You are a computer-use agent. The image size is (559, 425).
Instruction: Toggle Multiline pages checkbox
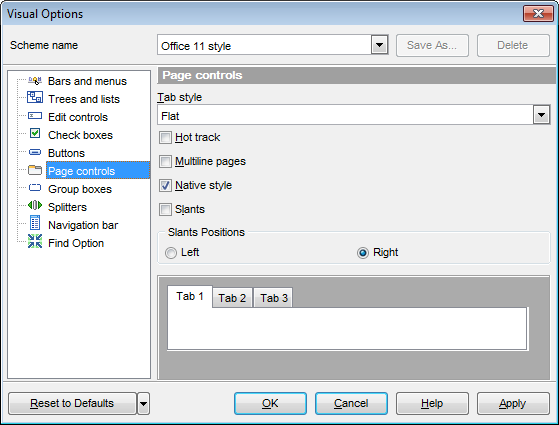point(165,161)
